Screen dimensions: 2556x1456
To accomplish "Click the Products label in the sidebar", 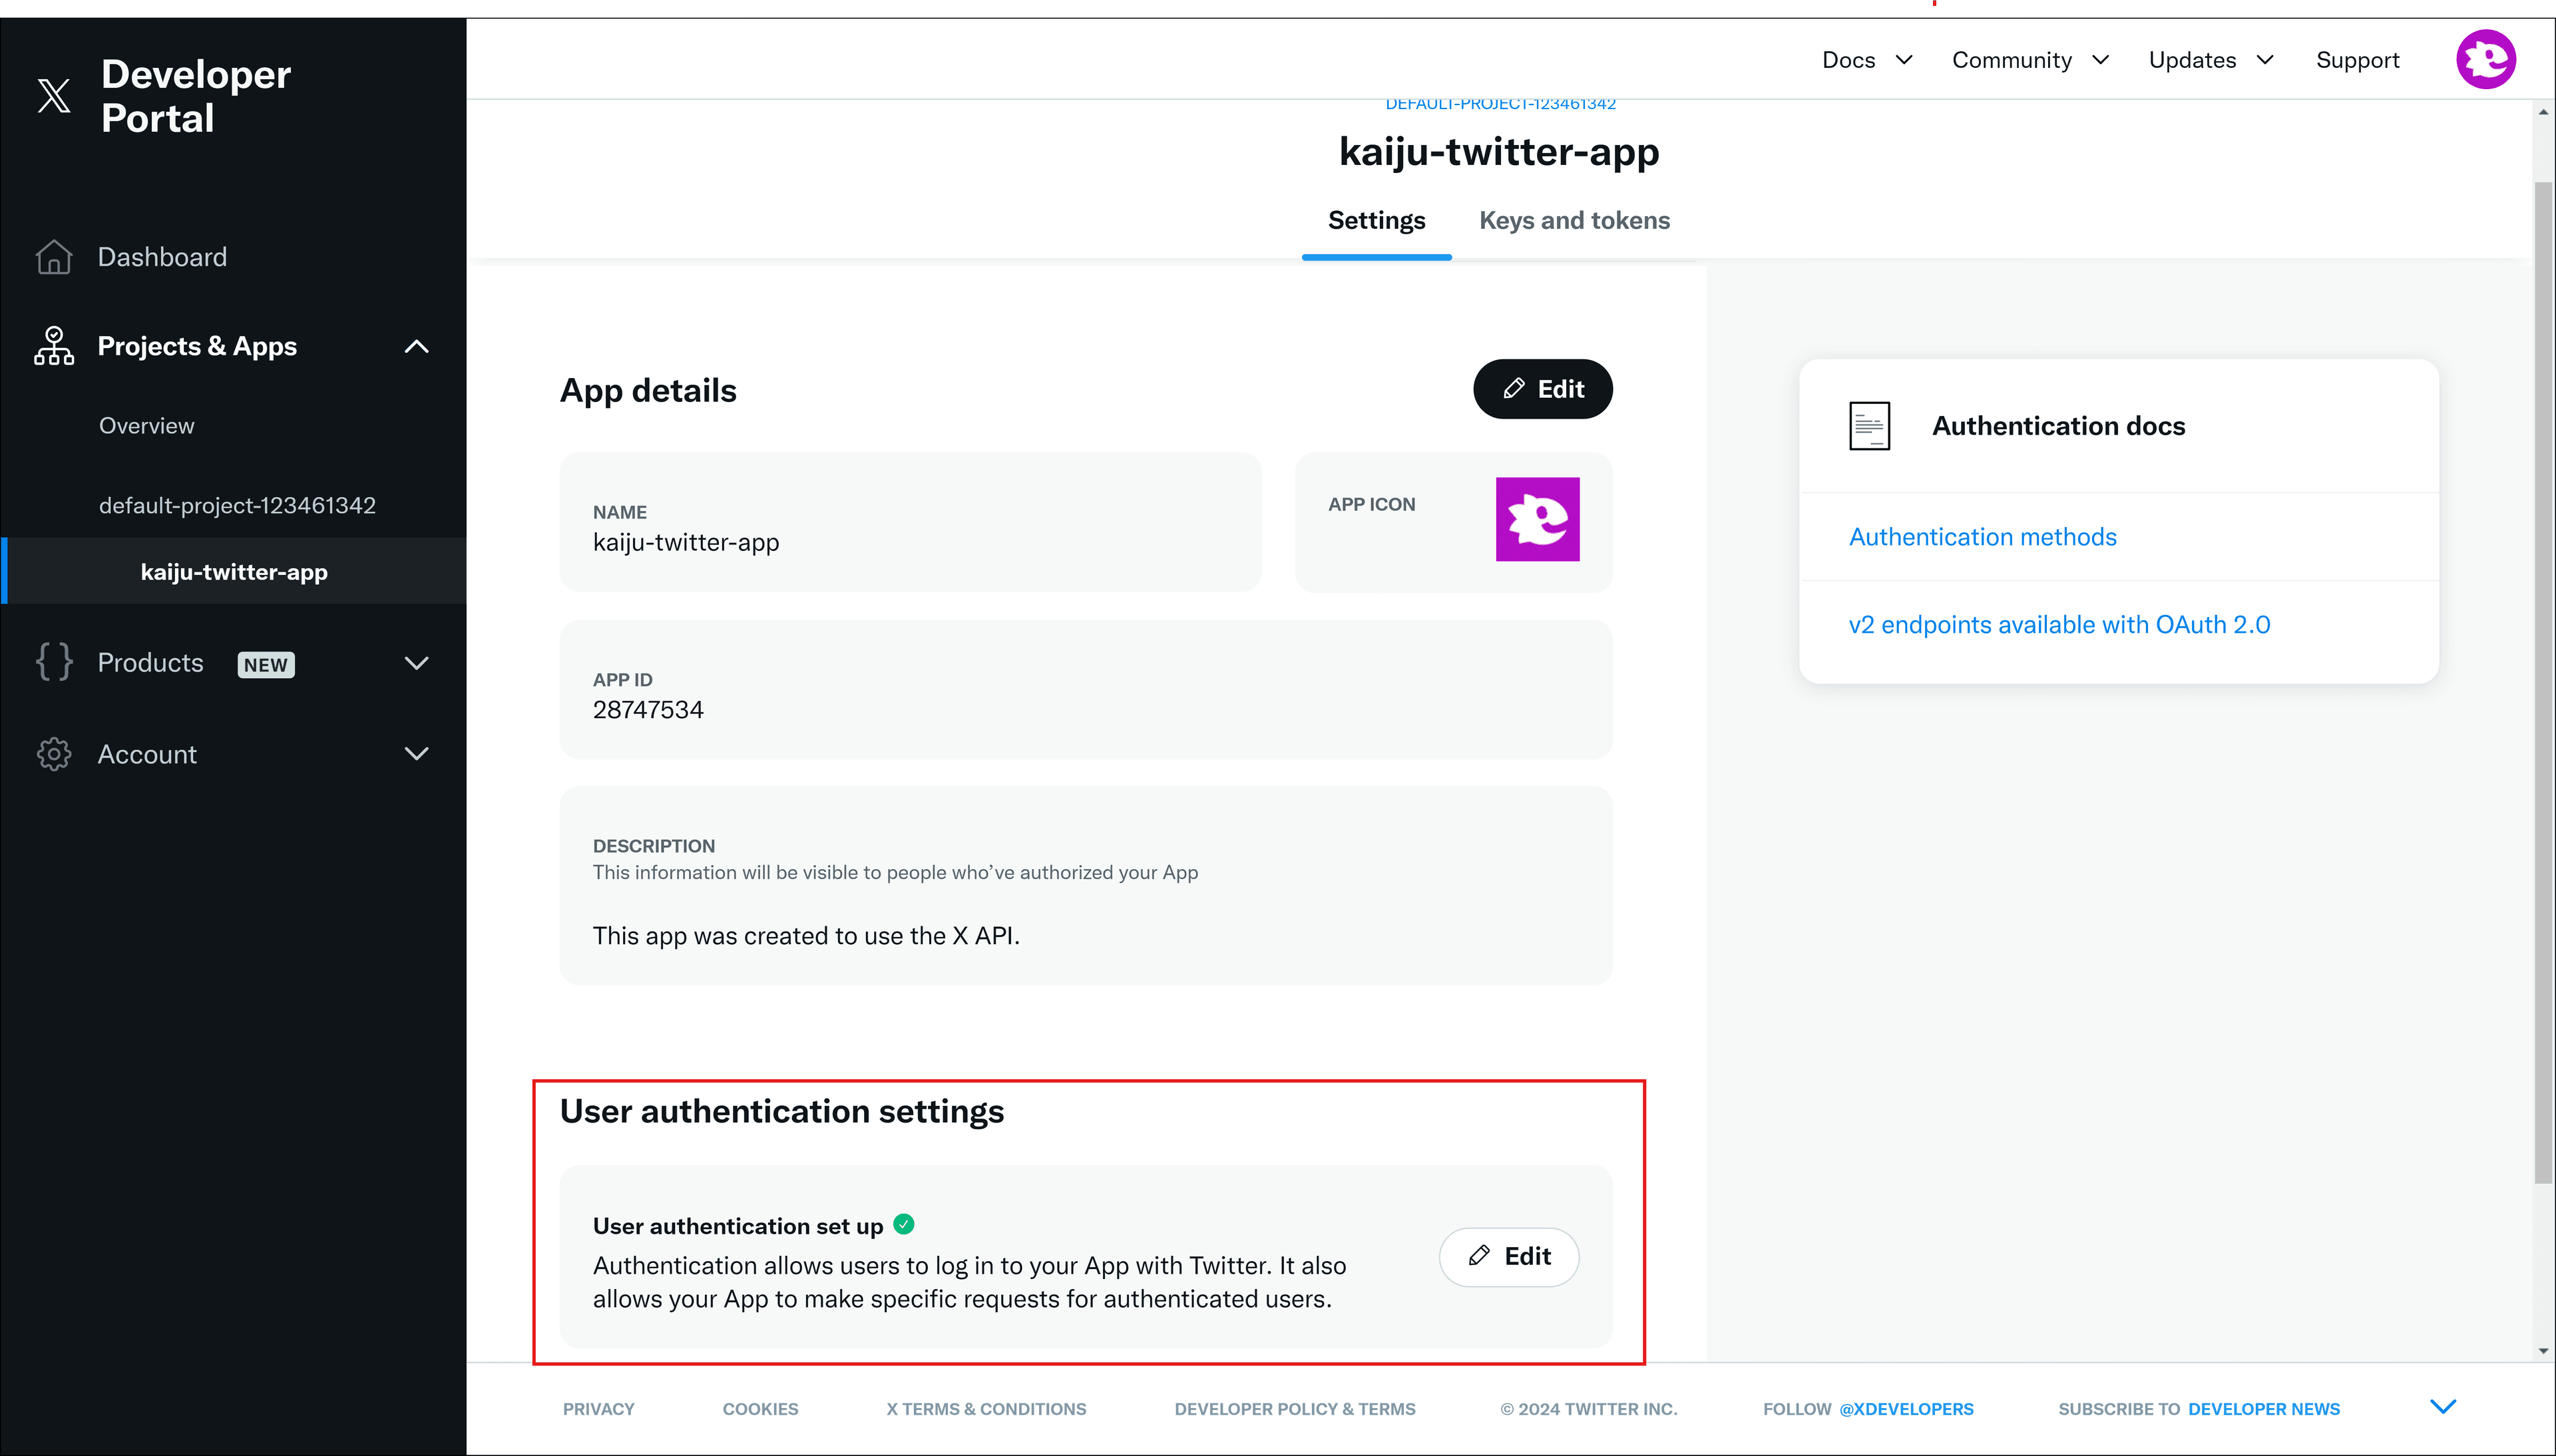I will [x=150, y=663].
